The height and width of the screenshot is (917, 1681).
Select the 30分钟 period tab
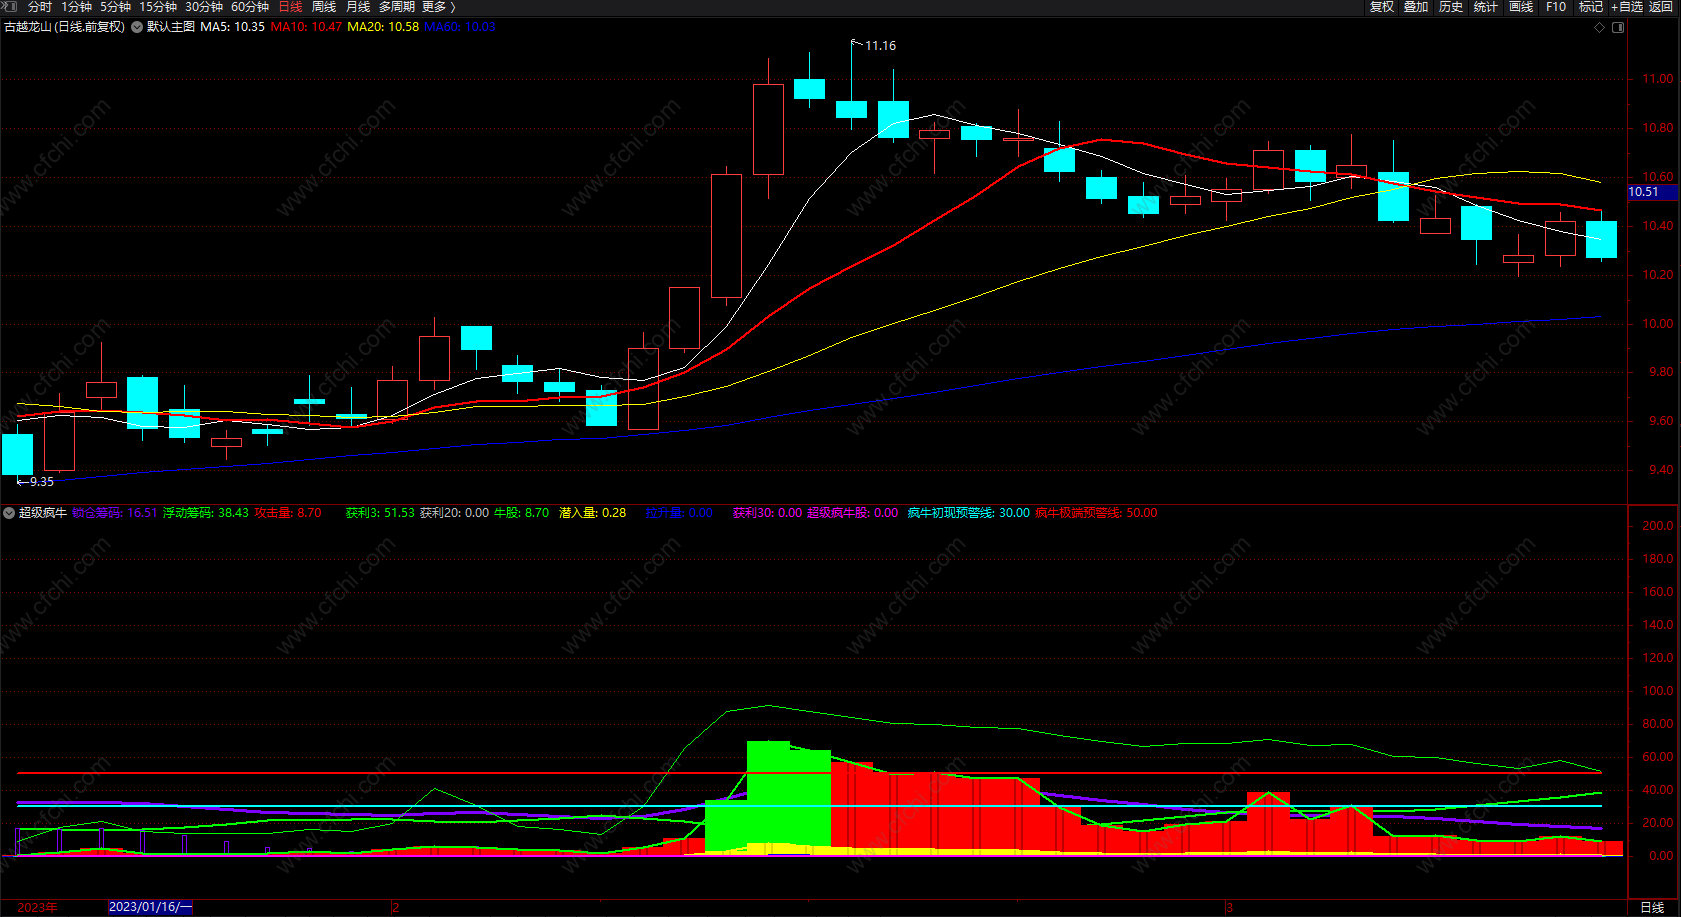(204, 7)
